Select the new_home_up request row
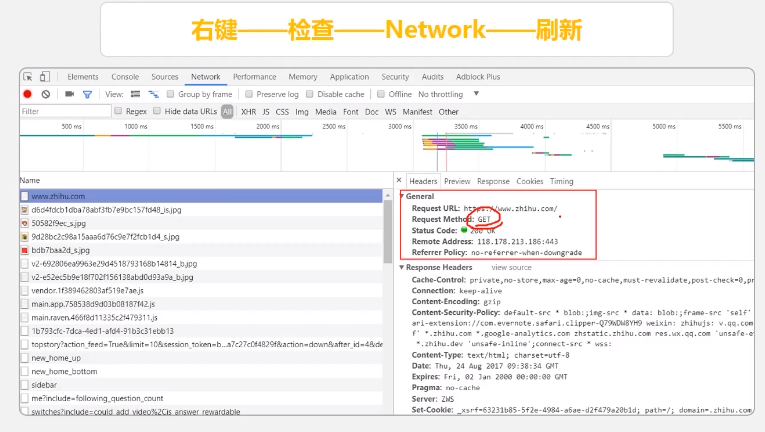This screenshot has width=765, height=432. [x=201, y=358]
